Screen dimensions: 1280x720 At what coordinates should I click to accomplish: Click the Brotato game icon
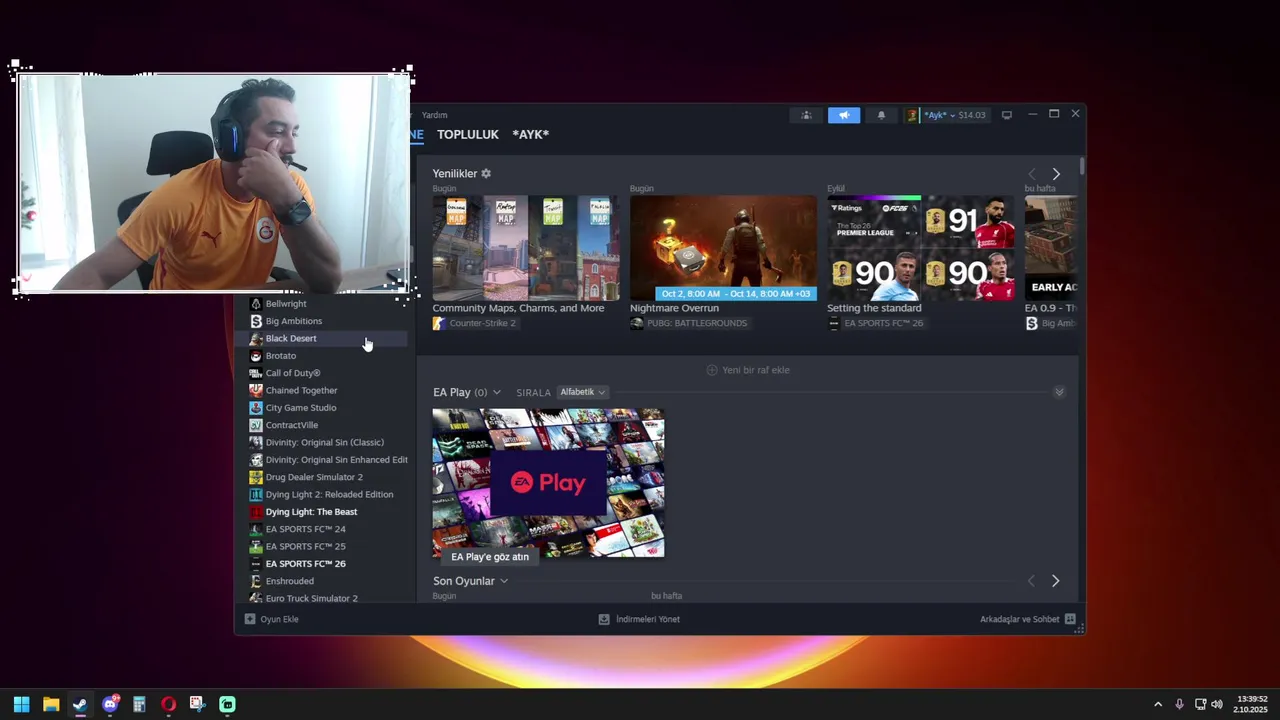click(256, 356)
